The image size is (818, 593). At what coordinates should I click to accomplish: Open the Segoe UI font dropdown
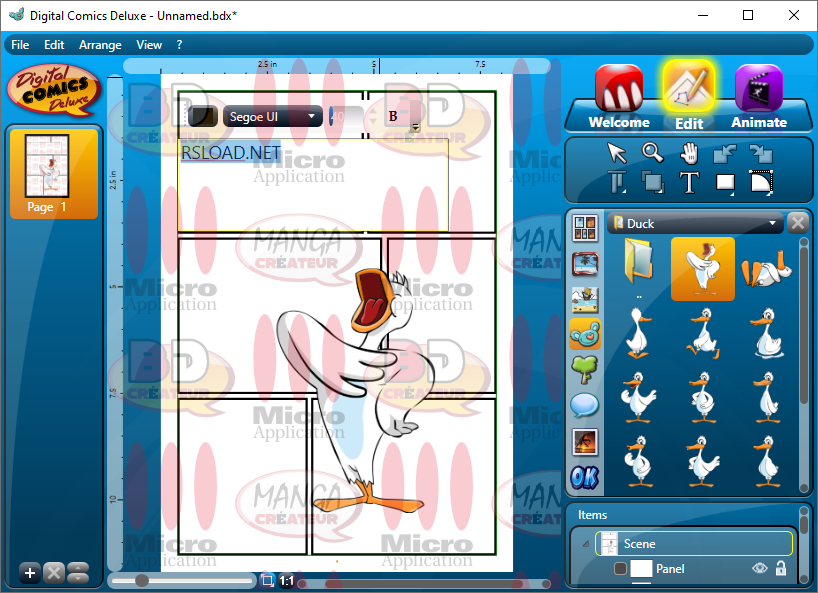pos(273,116)
